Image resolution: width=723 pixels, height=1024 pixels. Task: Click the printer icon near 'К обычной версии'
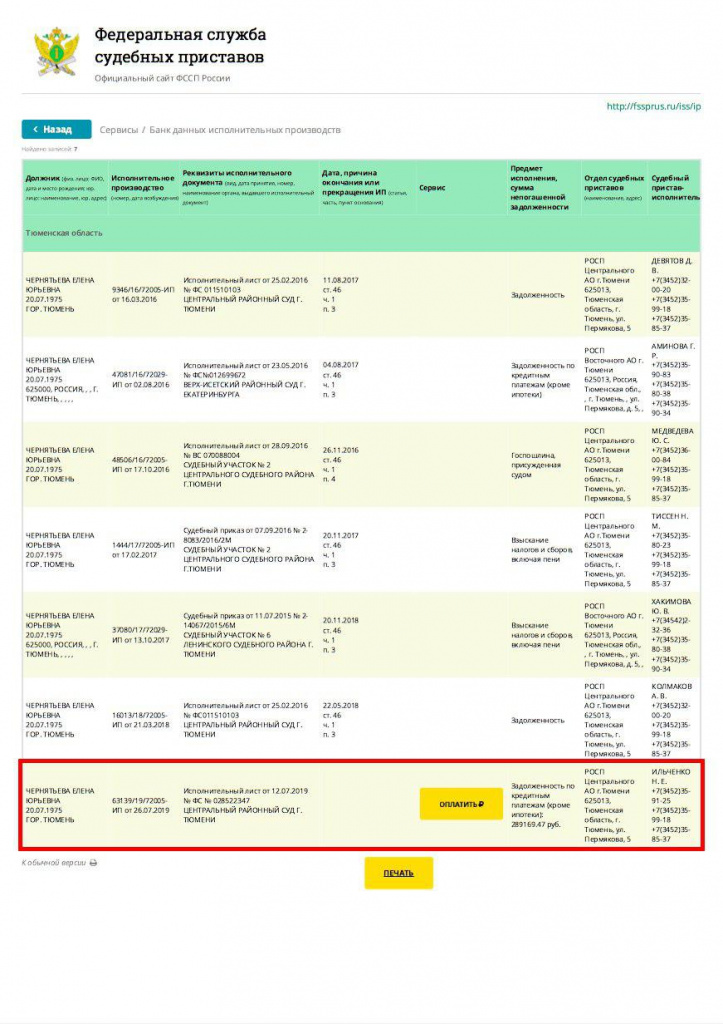(x=93, y=862)
